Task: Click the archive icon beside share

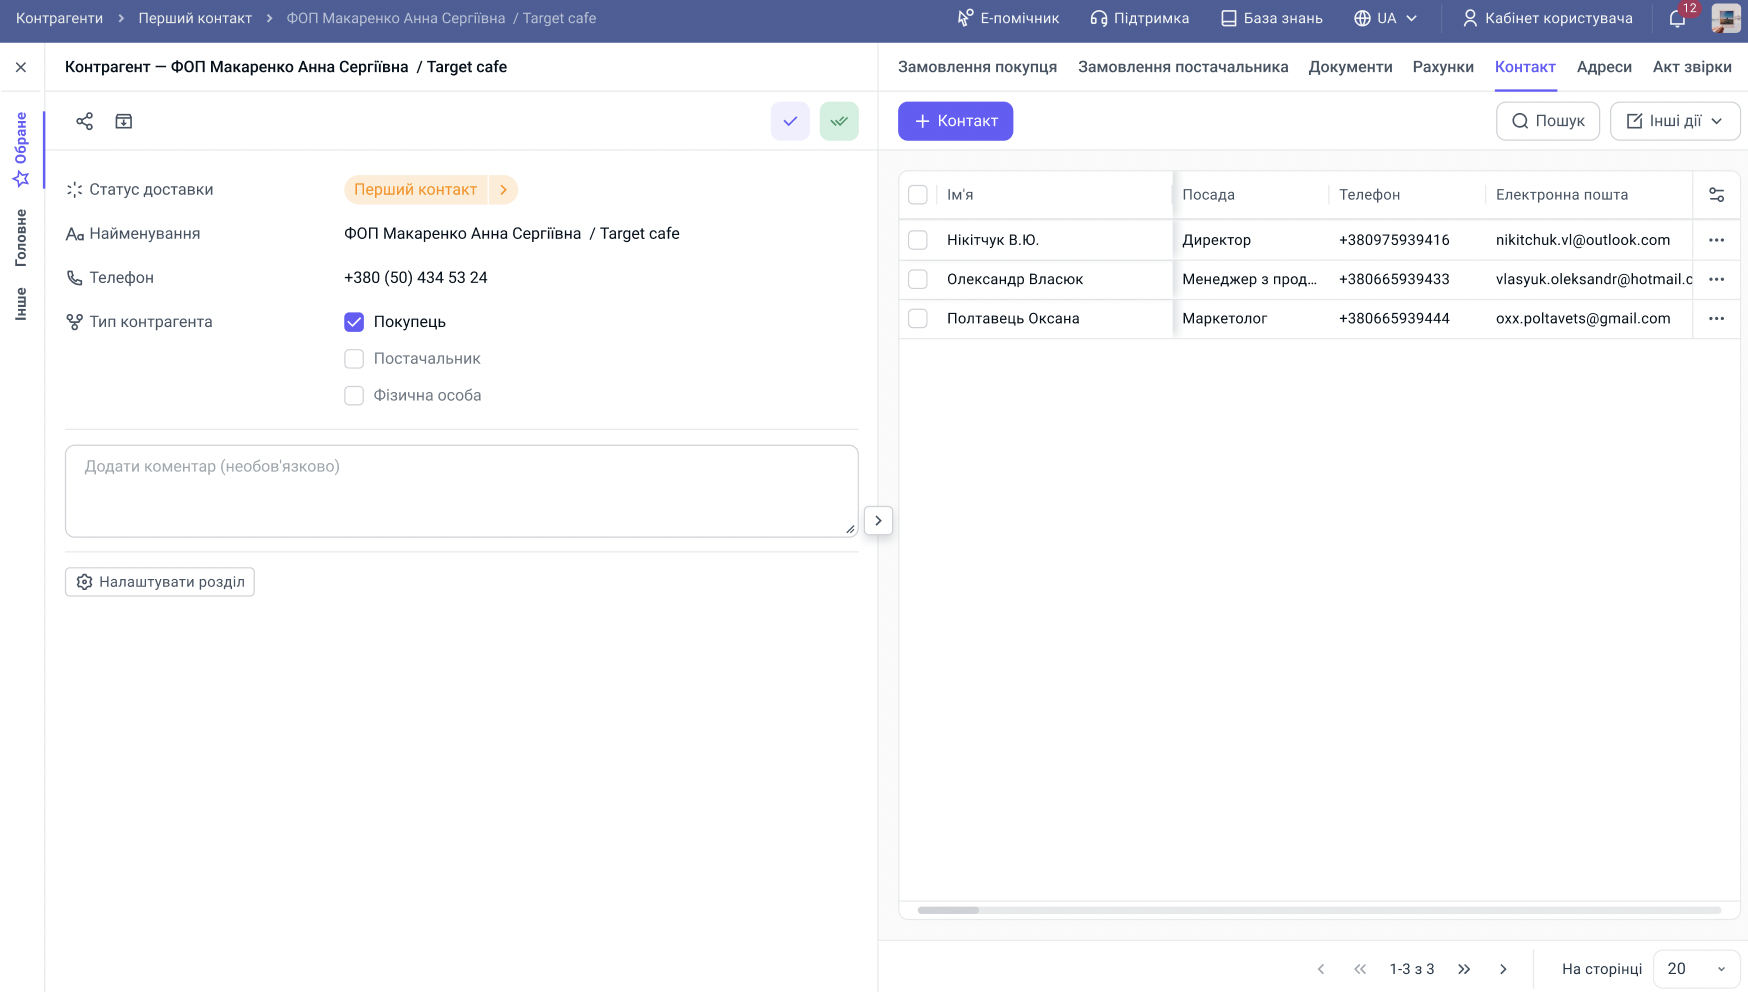Action: 124,121
